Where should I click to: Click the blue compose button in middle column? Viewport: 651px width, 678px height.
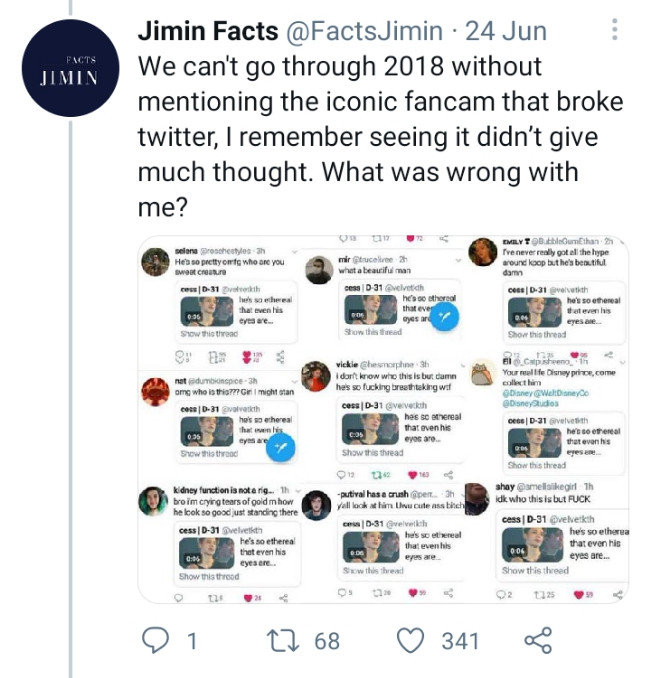pyautogui.click(x=445, y=317)
